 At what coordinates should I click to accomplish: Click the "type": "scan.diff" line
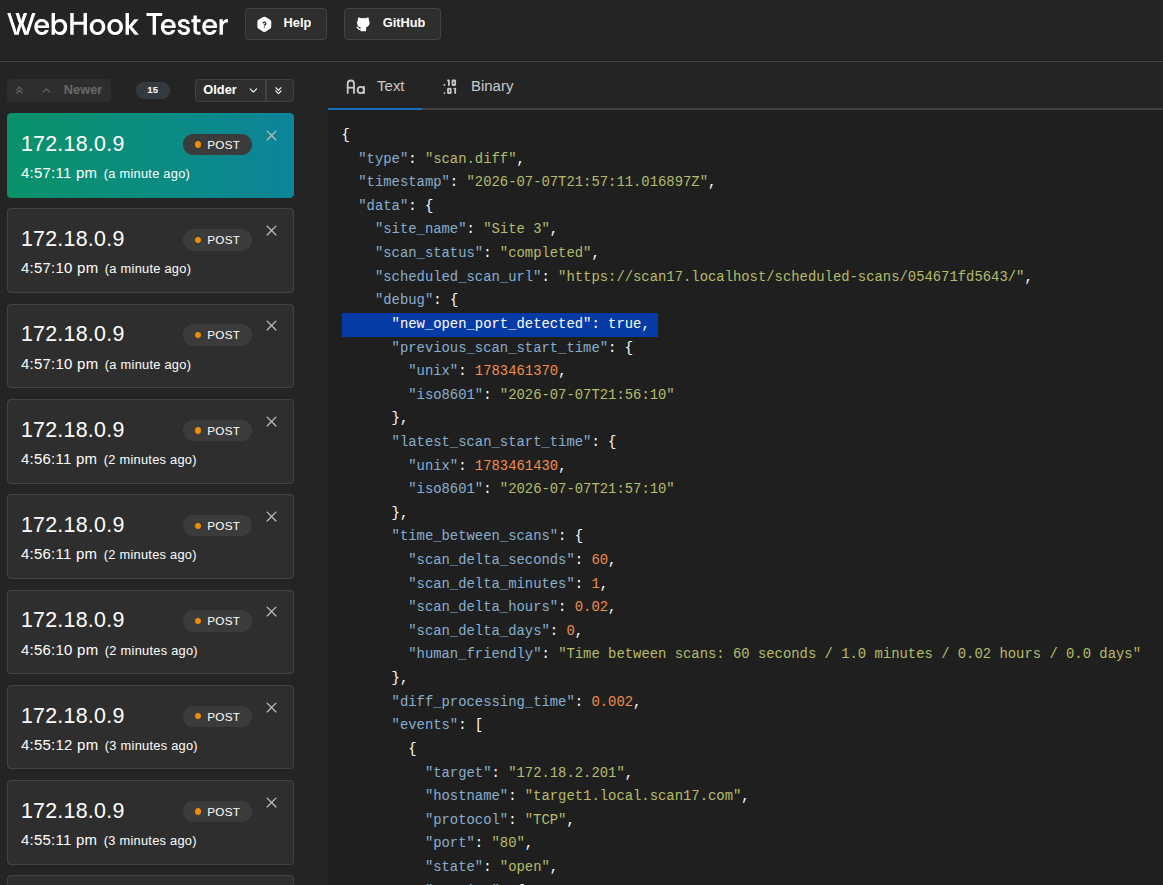pos(441,158)
